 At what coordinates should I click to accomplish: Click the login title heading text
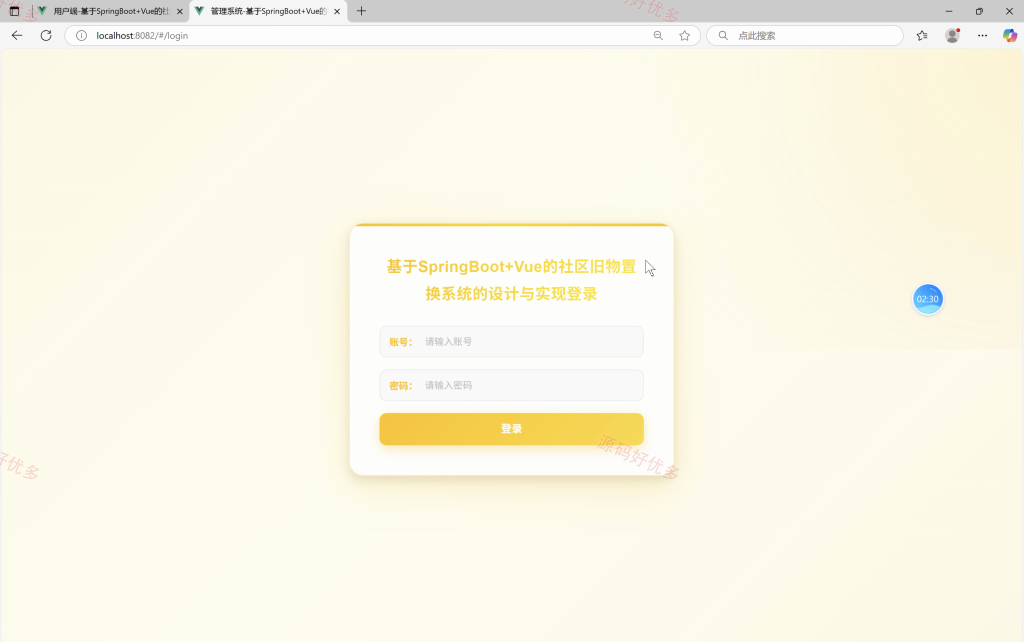point(511,280)
